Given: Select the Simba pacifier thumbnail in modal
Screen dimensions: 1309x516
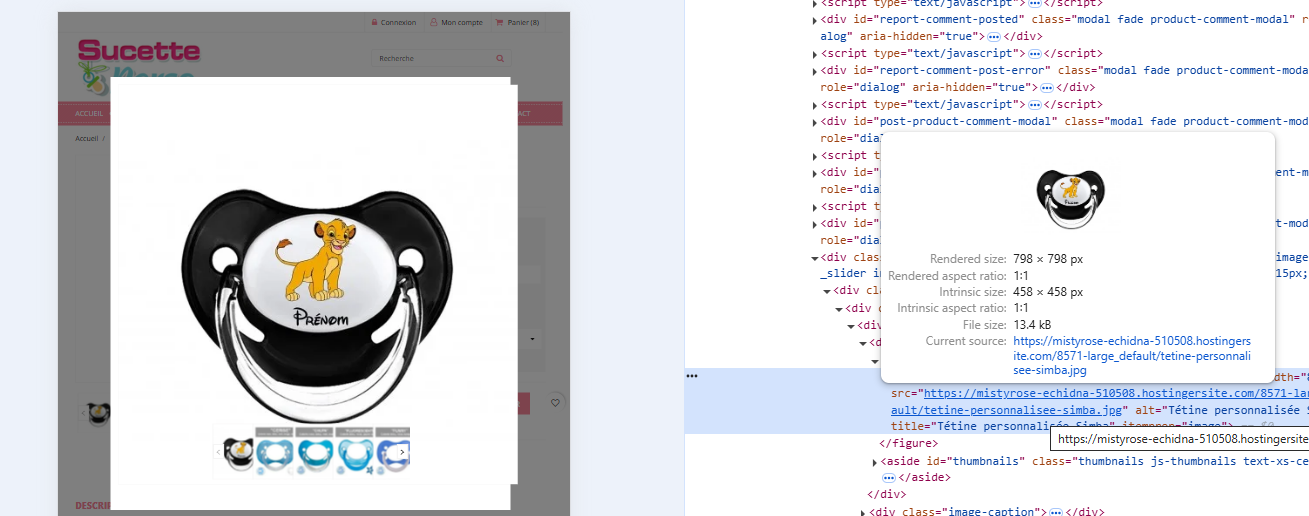Looking at the screenshot, I should point(237,453).
